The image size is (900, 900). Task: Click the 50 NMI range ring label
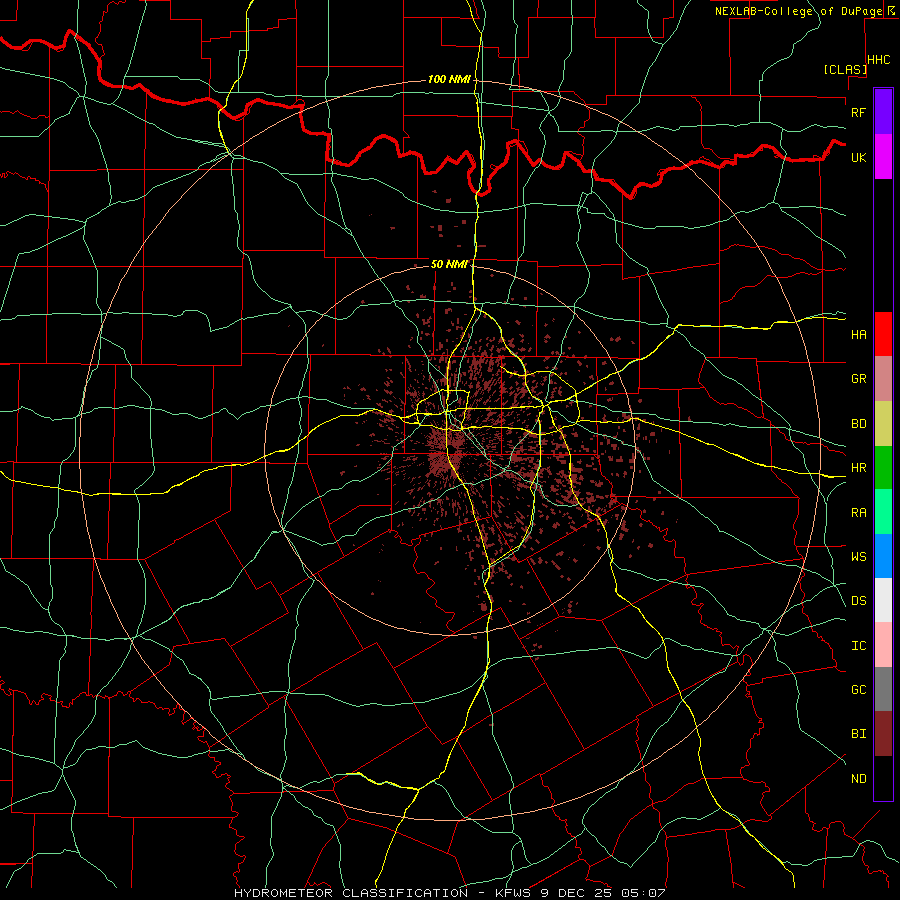point(449,264)
